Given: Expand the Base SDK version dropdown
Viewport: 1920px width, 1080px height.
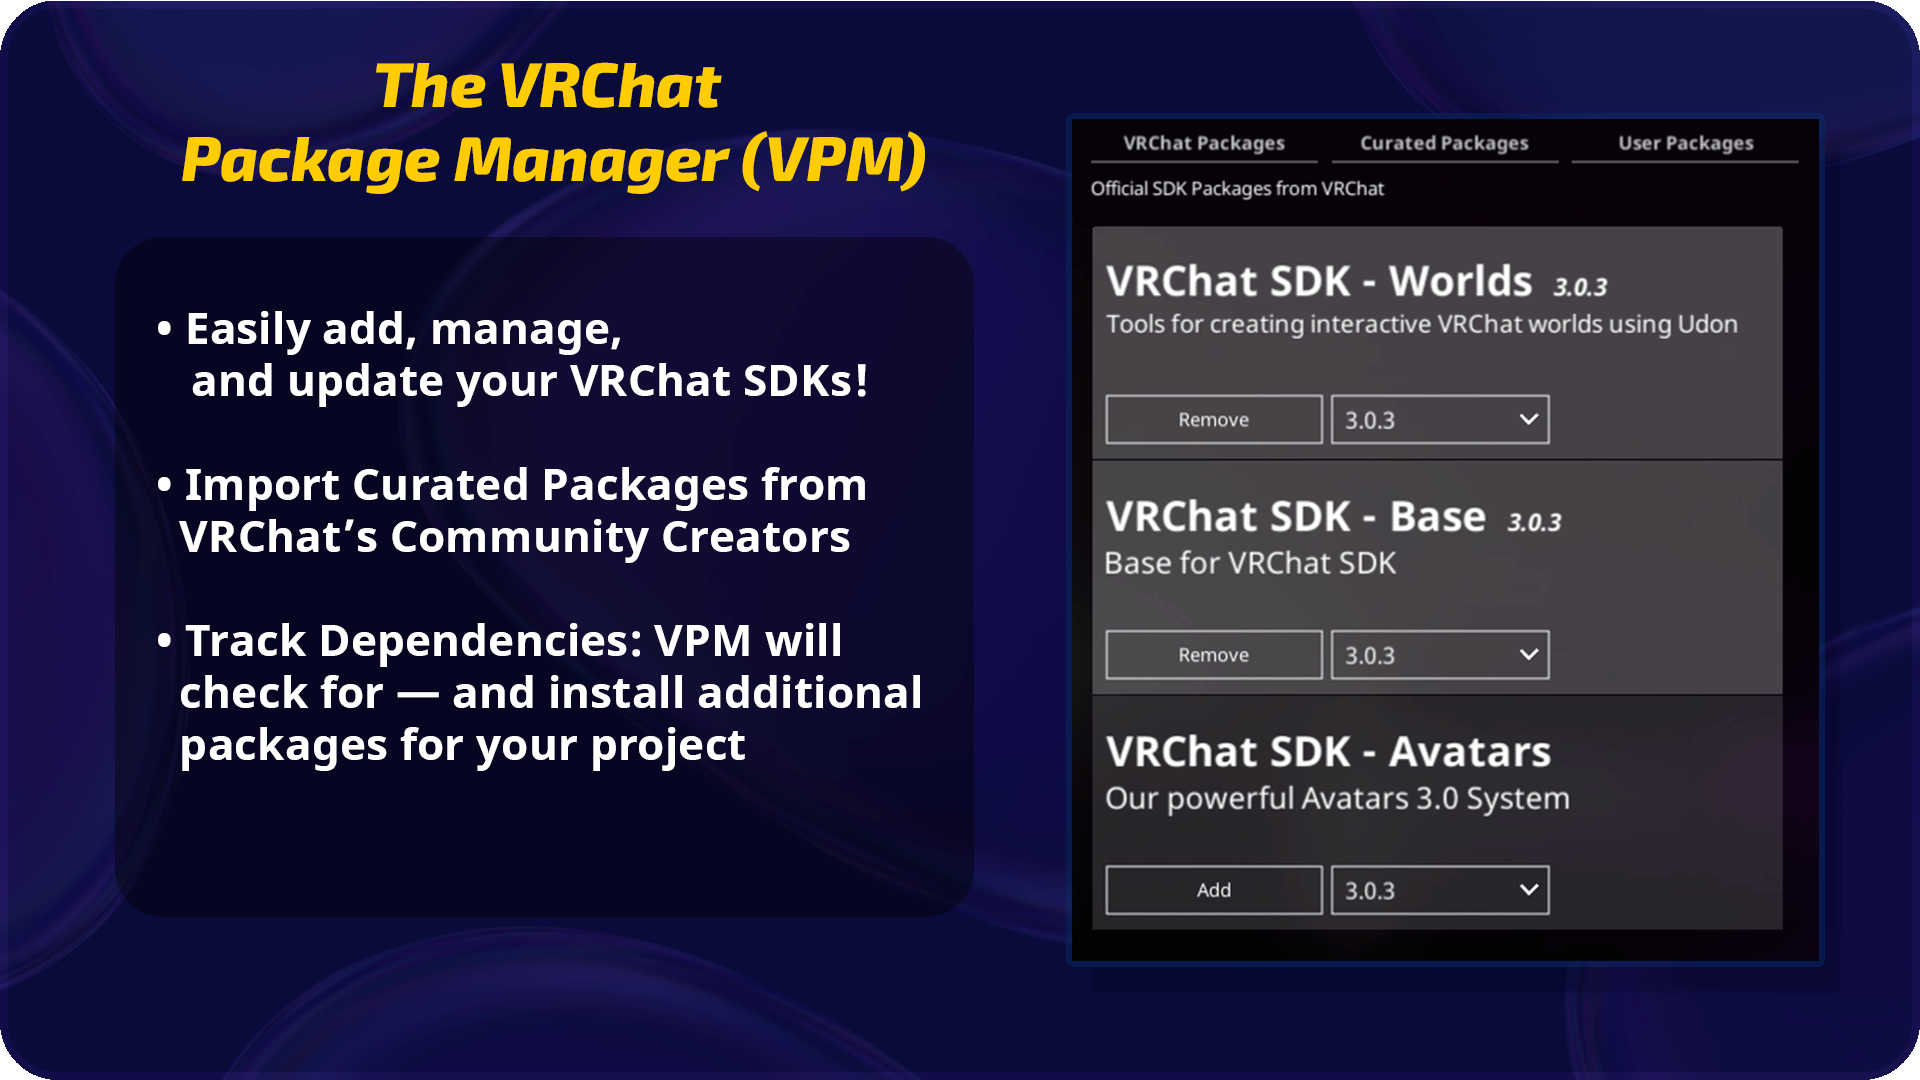Looking at the screenshot, I should pos(1439,654).
